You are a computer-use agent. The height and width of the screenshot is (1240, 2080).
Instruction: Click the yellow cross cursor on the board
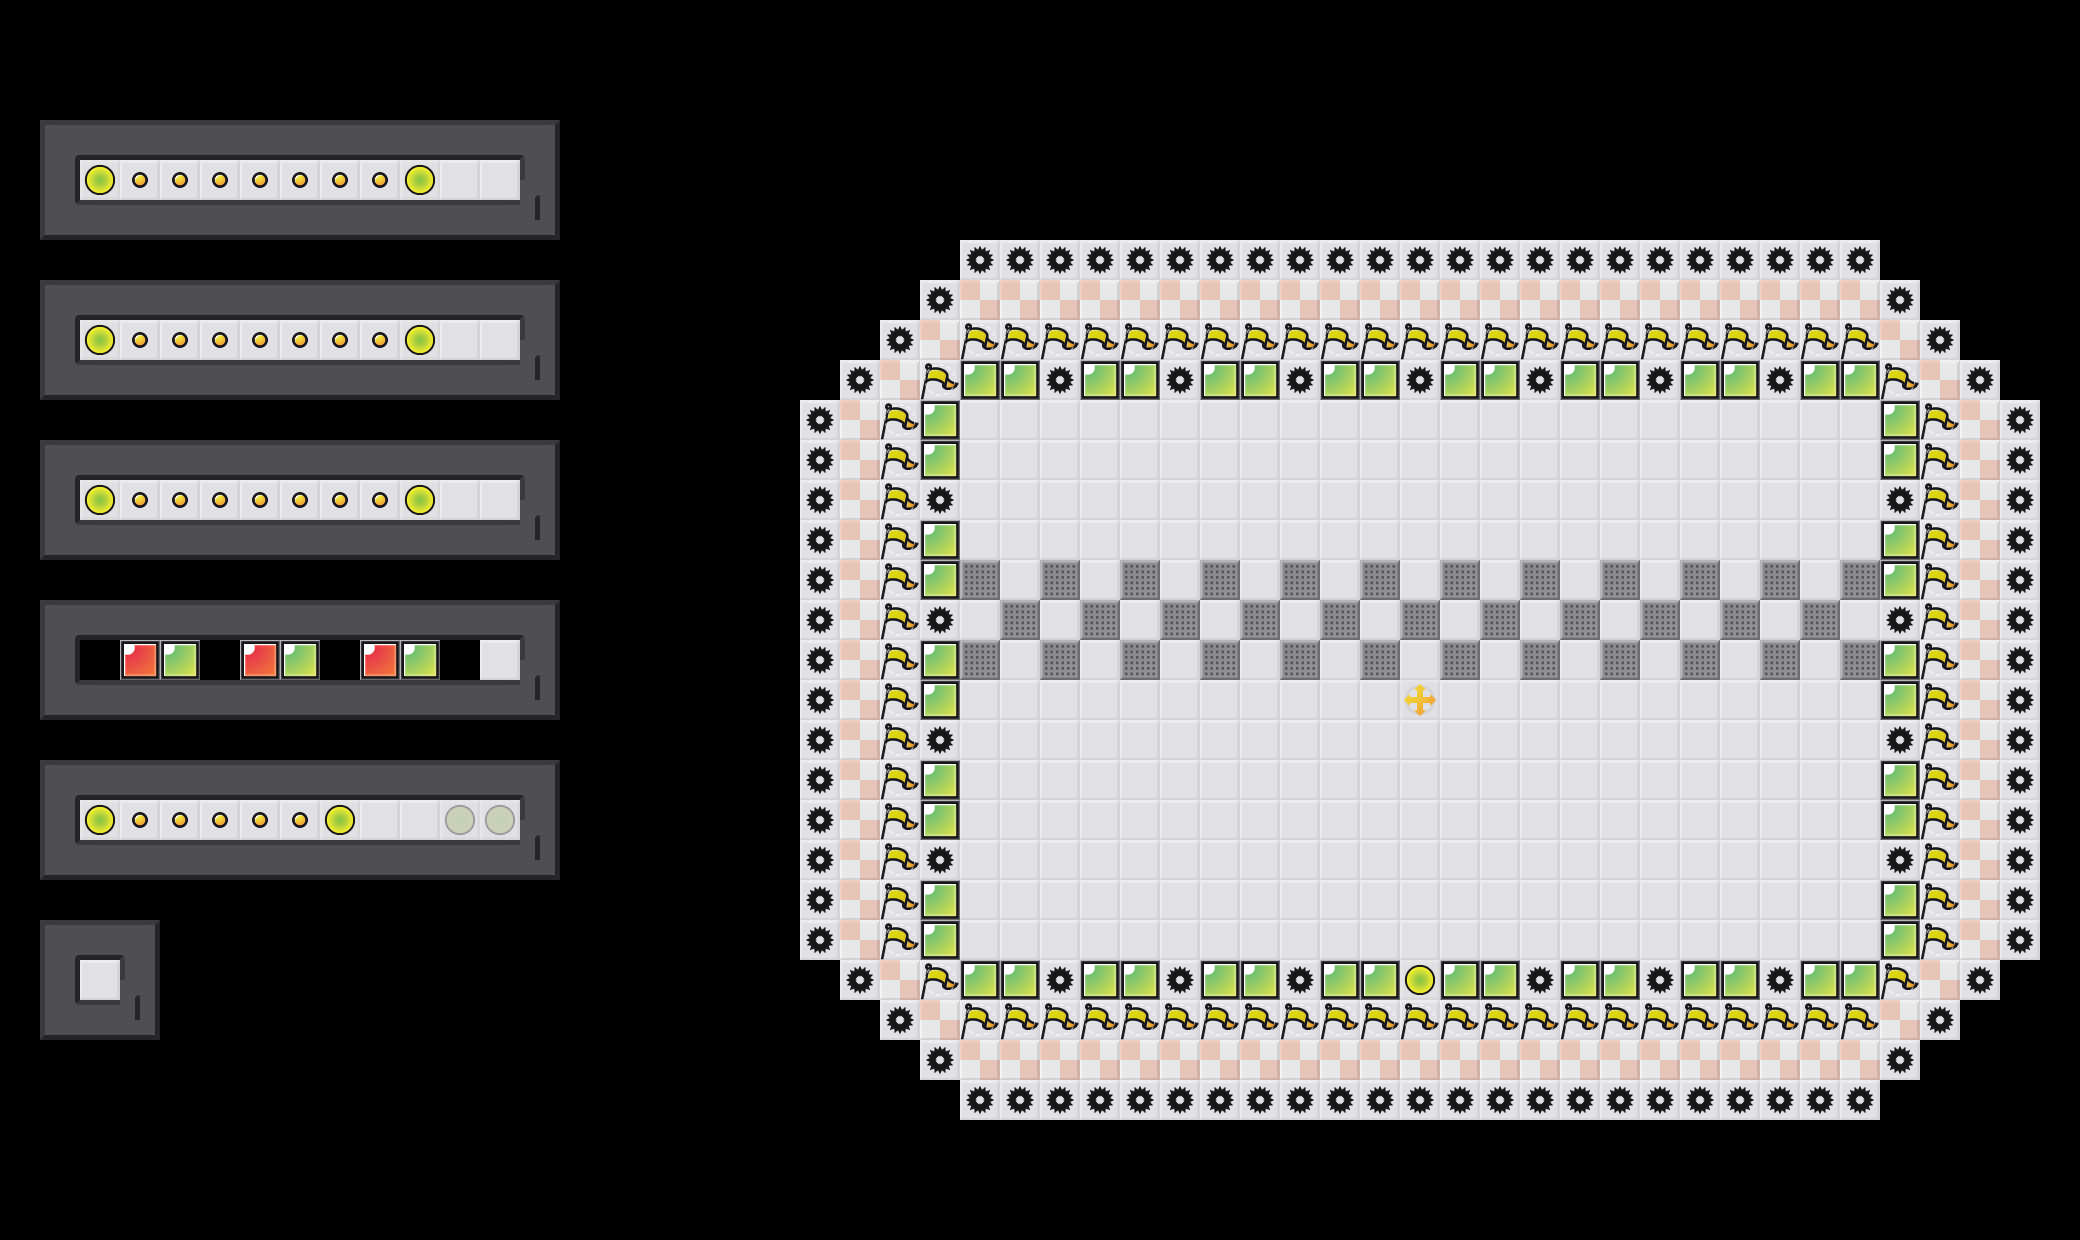pyautogui.click(x=1420, y=700)
